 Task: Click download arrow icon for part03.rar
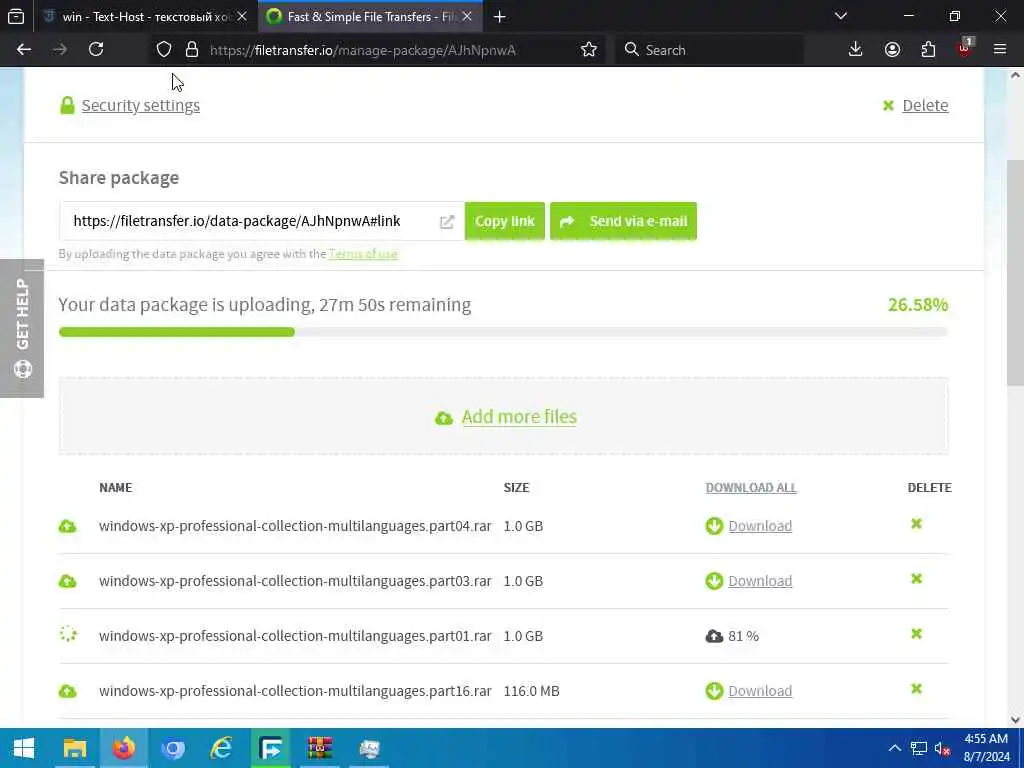(714, 581)
